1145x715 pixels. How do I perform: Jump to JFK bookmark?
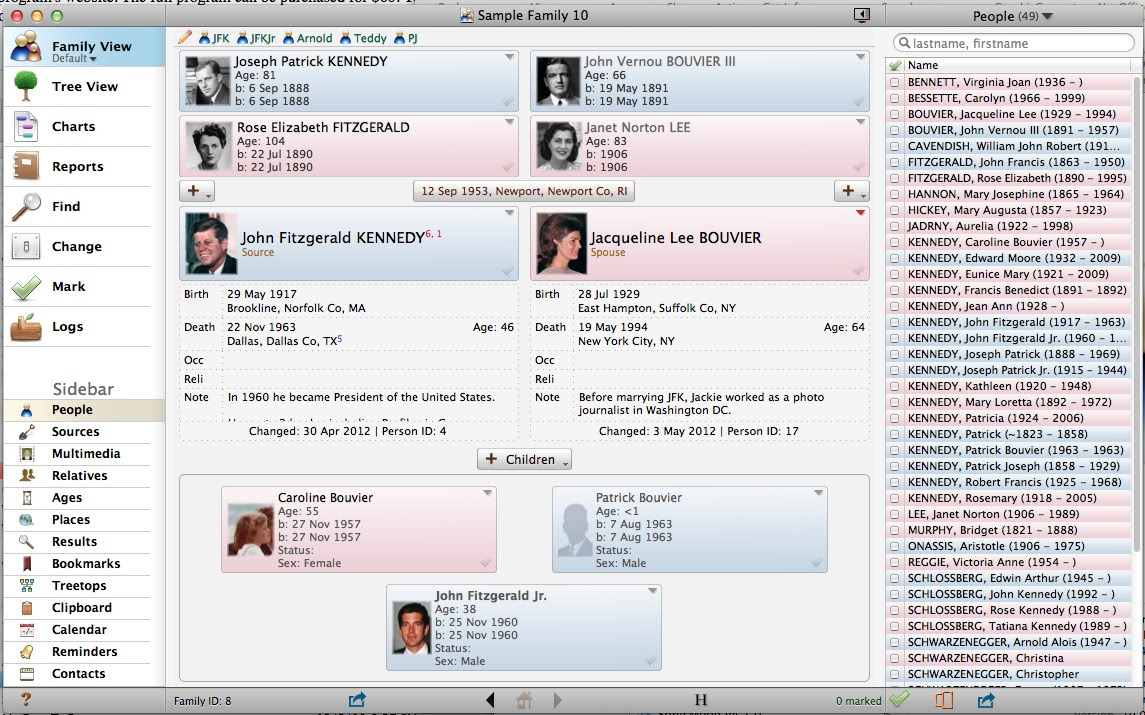click(214, 38)
